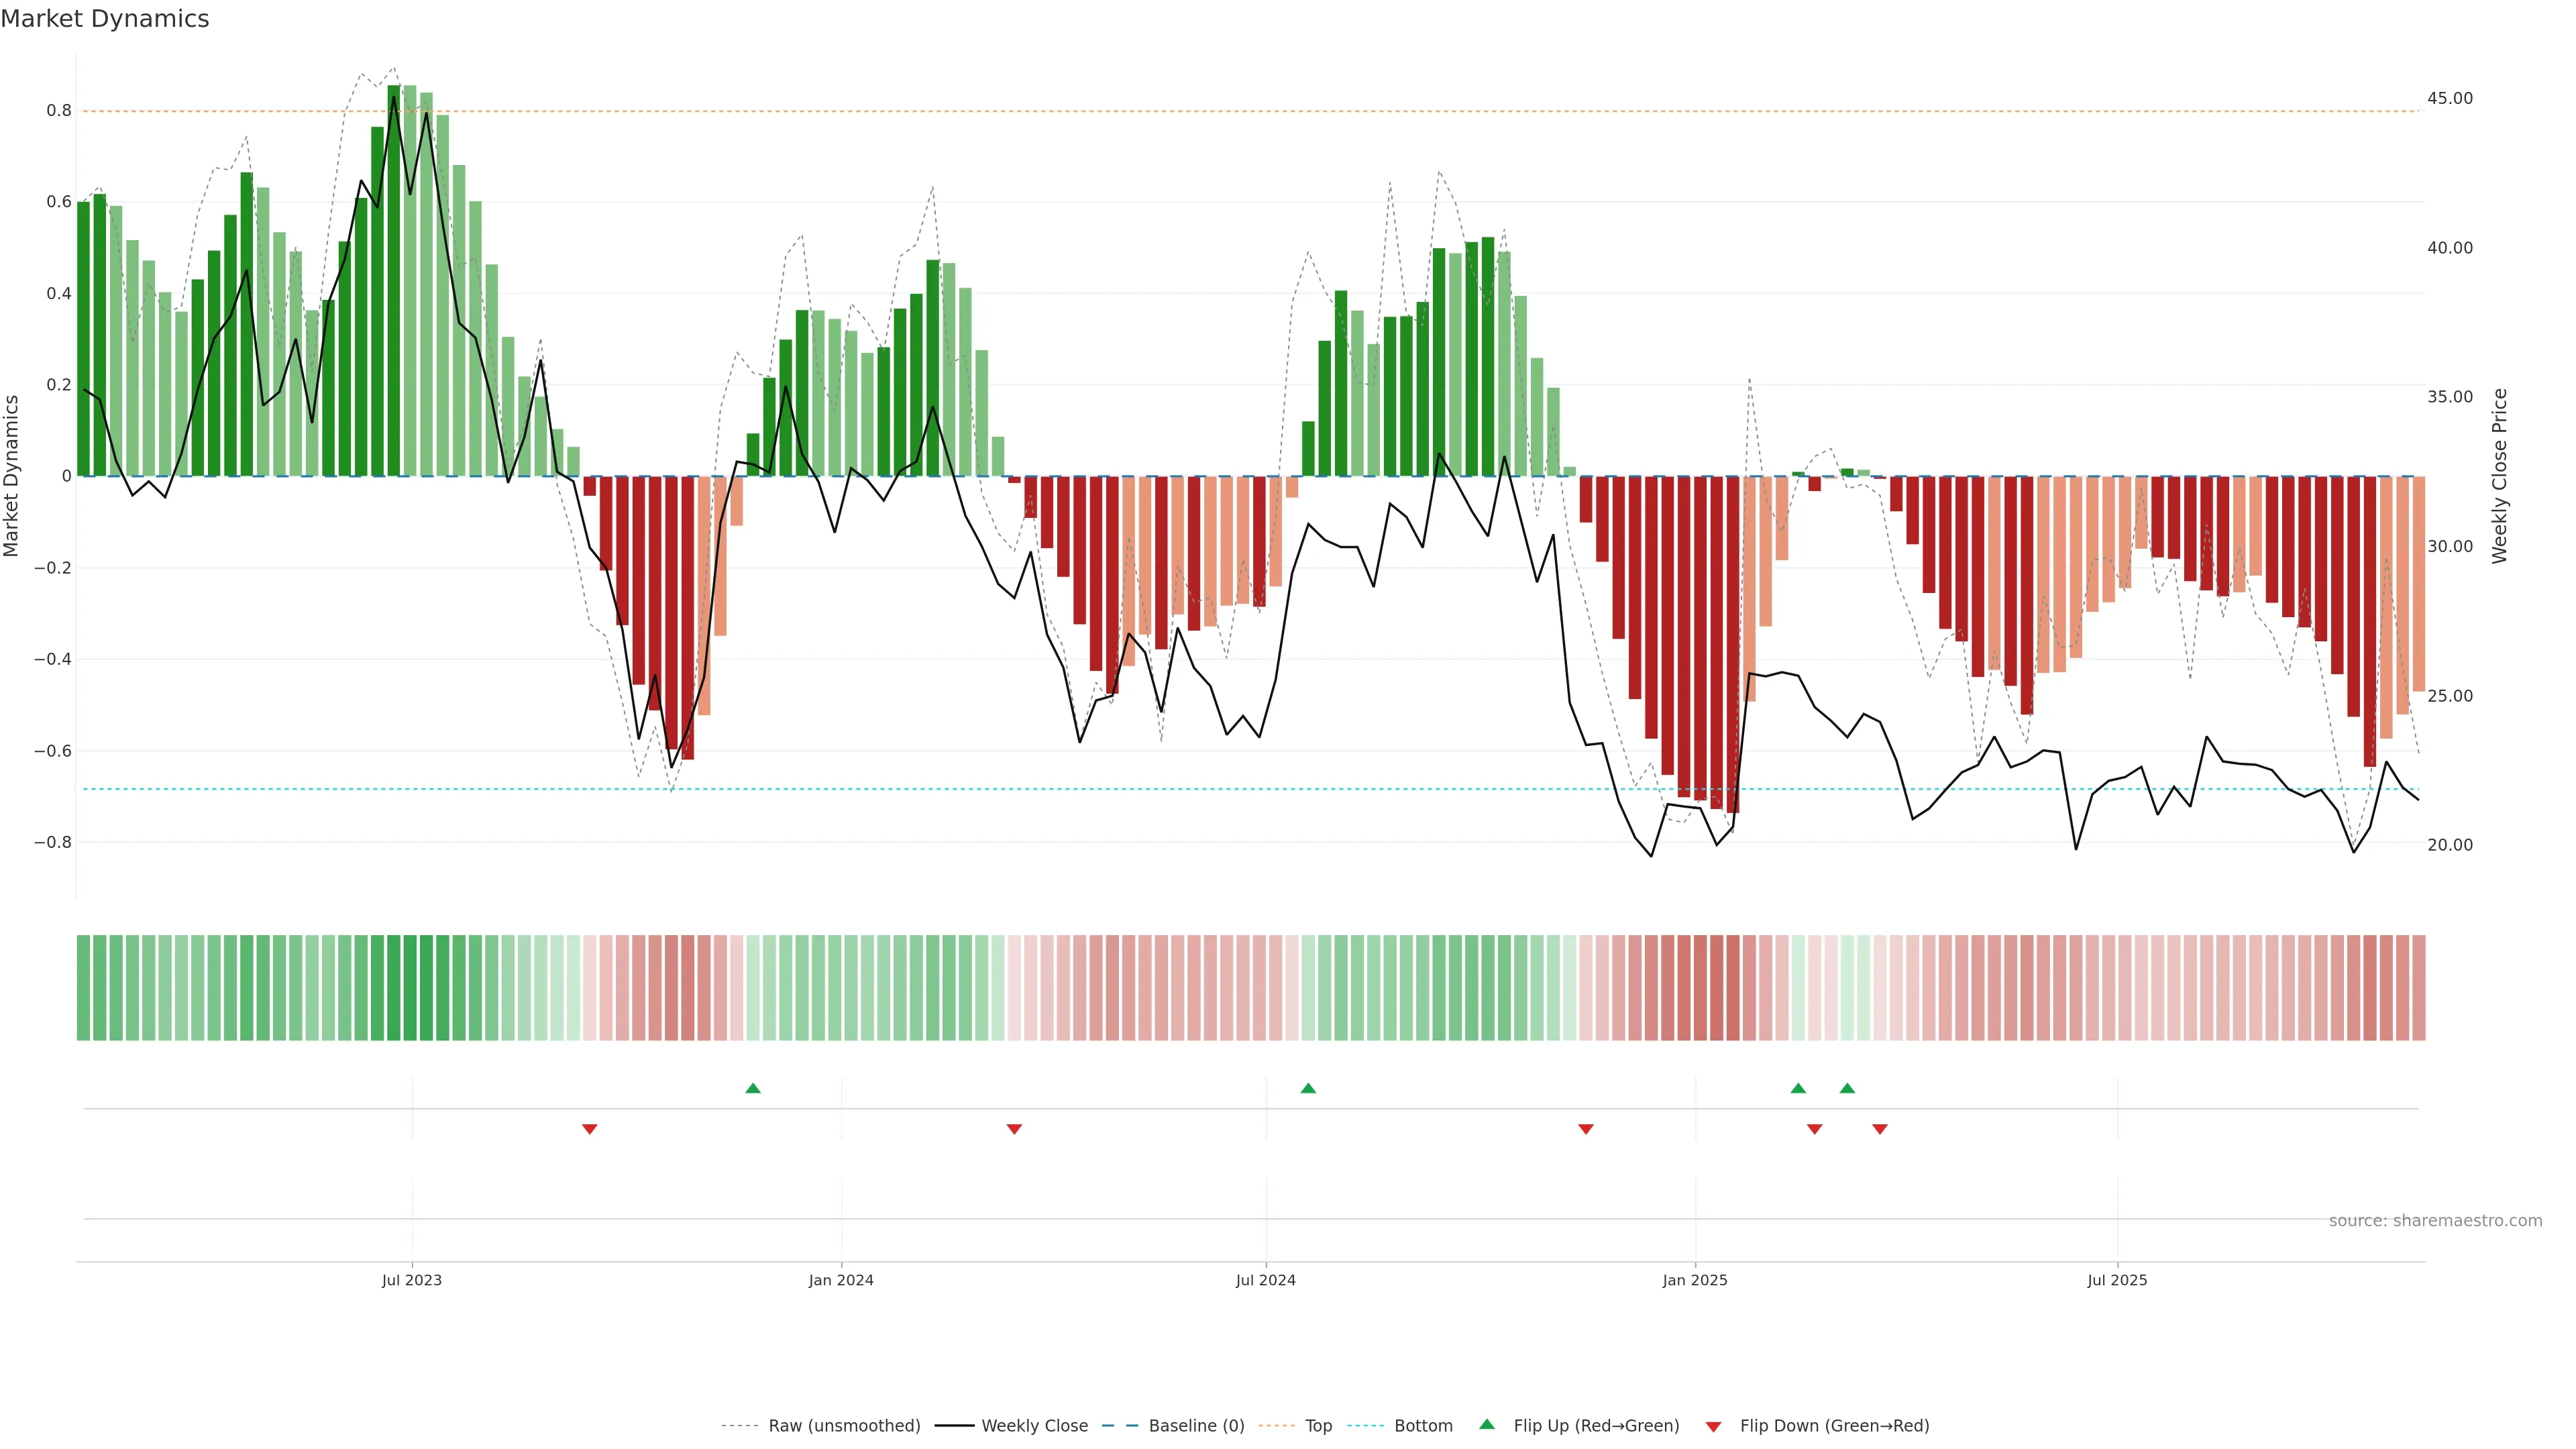This screenshot has width=2576, height=1449.
Task: Click the first red flip-down marker after Jul 2023
Action: coord(590,1129)
